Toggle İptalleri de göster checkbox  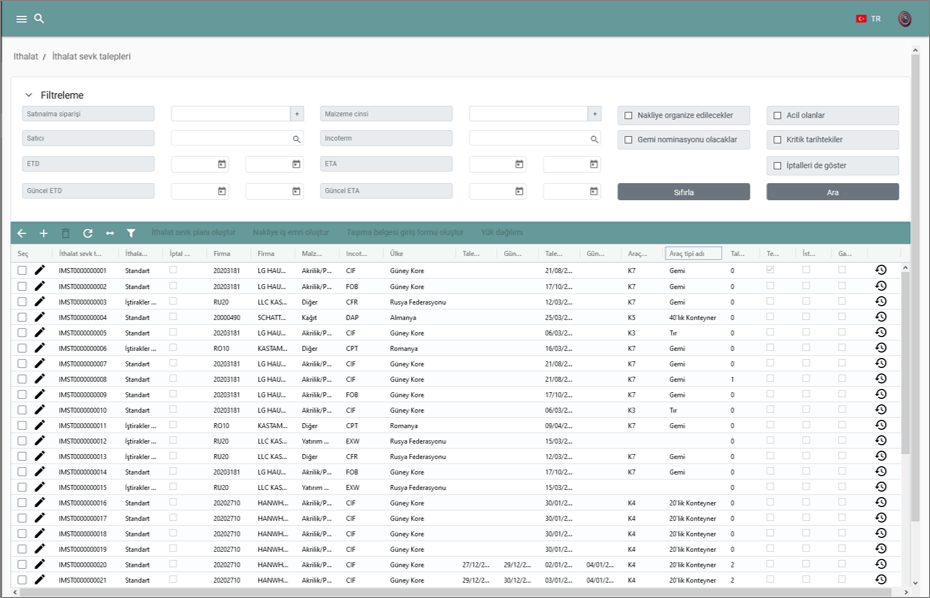778,166
